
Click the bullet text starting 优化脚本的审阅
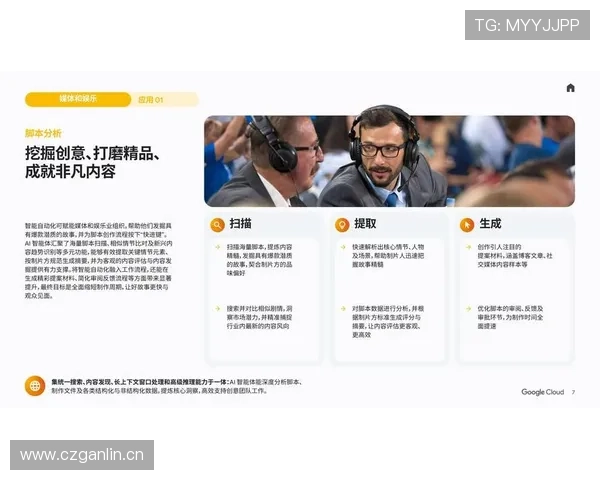tap(510, 317)
